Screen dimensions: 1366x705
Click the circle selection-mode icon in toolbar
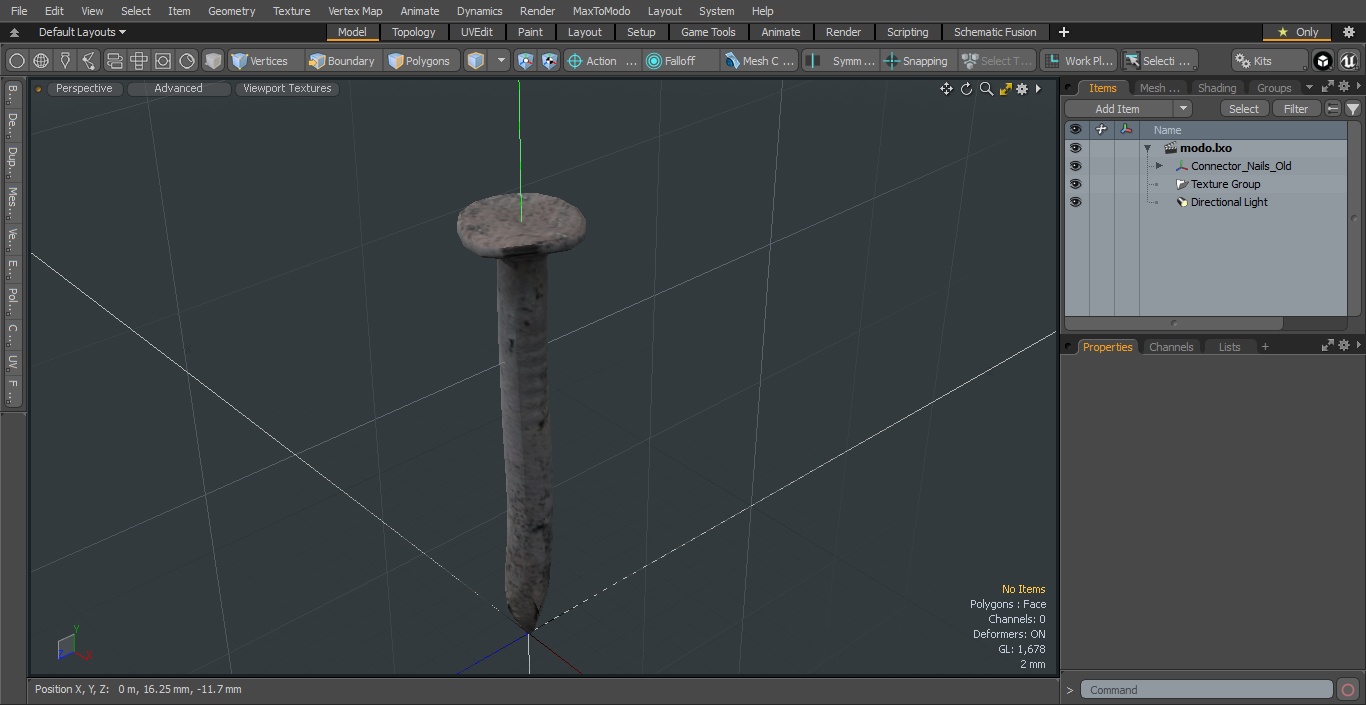click(x=16, y=61)
